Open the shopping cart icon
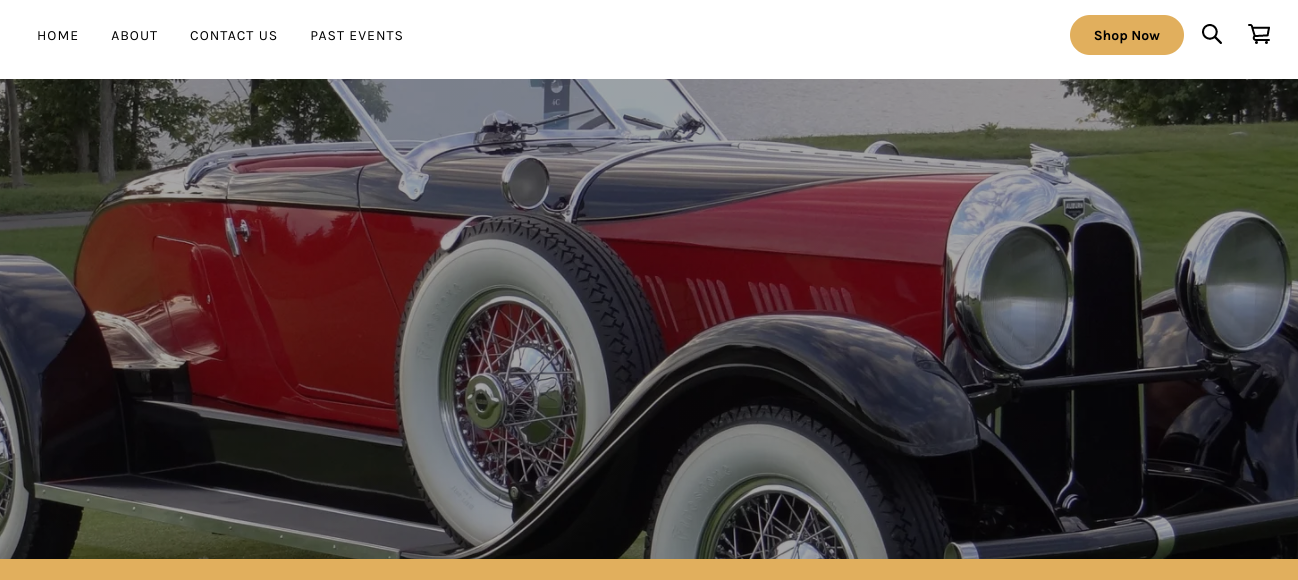This screenshot has width=1298, height=580. 1259,35
